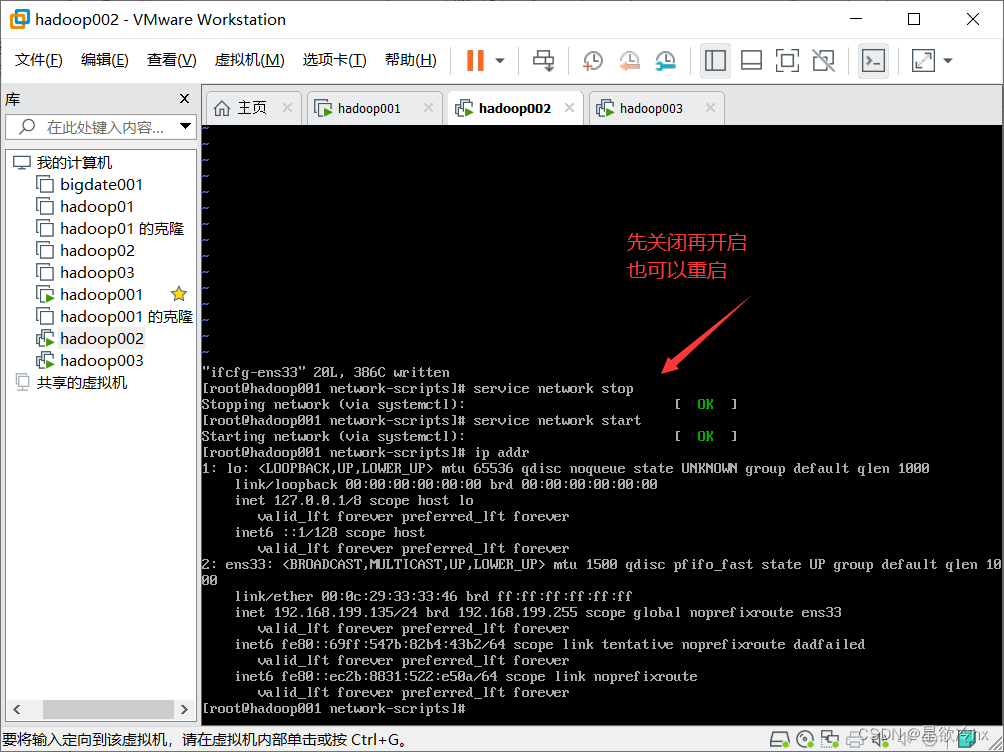Select hadoop01 的克隆 in the library
This screenshot has width=1004, height=752.
coord(122,229)
